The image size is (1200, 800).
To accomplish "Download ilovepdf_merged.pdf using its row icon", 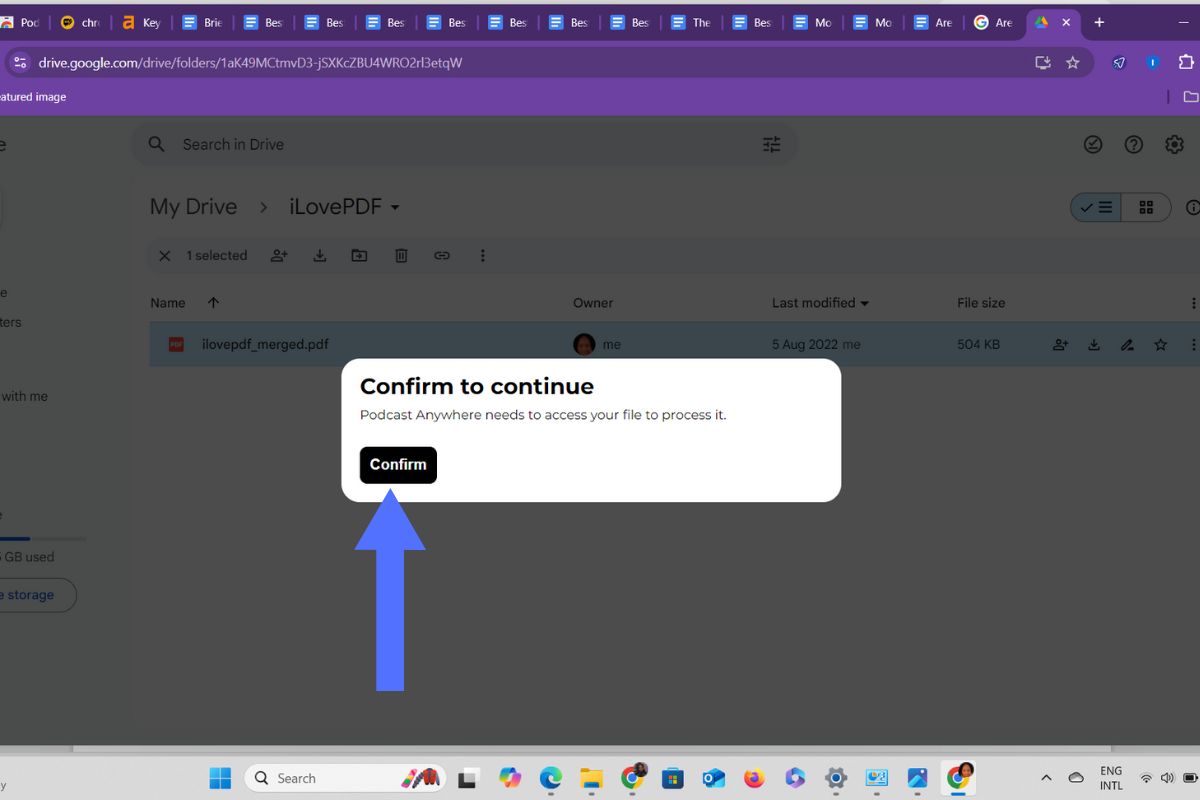I will (1094, 345).
